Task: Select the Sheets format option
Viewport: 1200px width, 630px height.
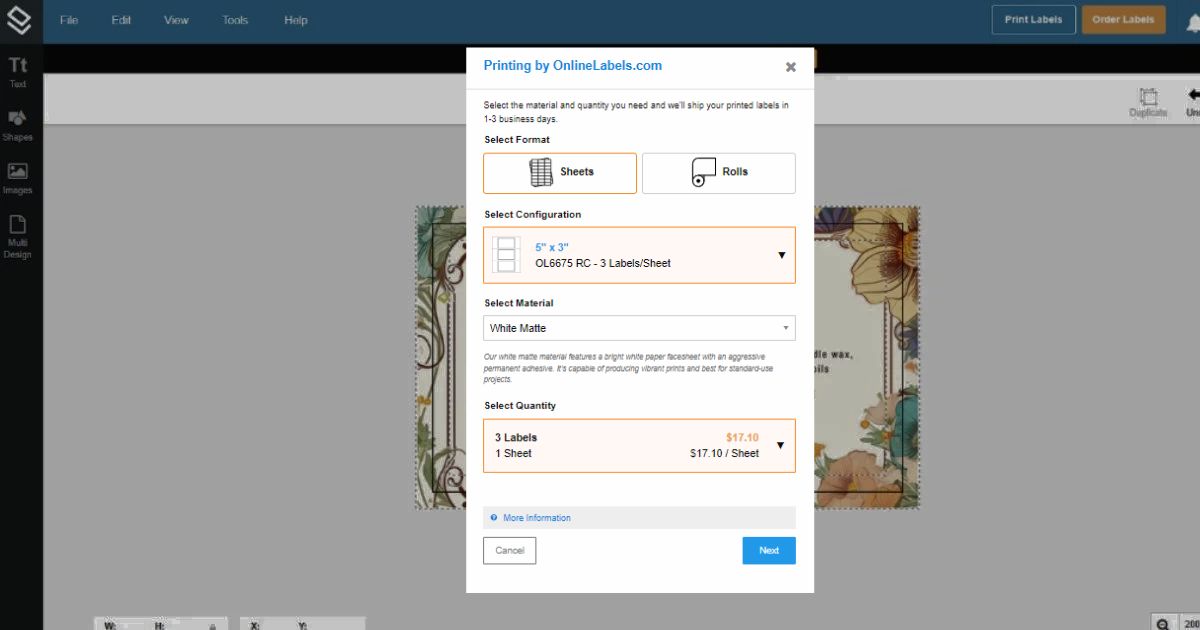Action: (x=560, y=173)
